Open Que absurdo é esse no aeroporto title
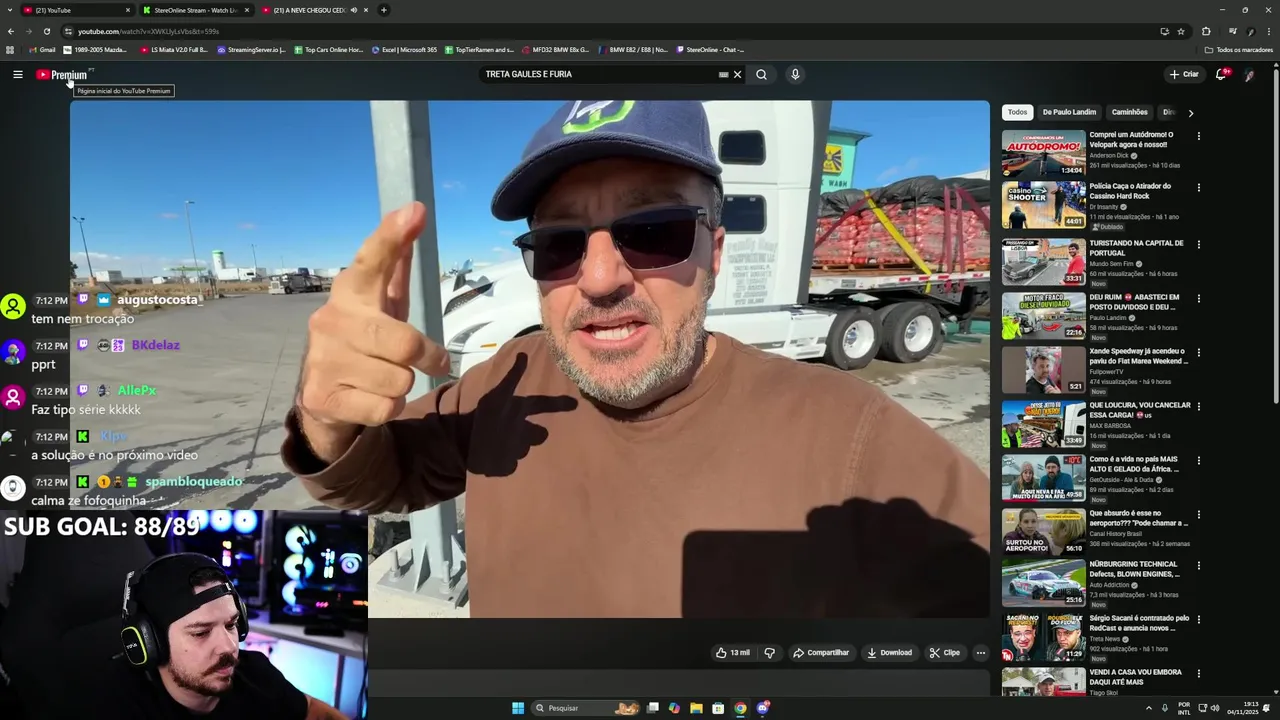This screenshot has width=1280, height=720. pos(1138,518)
